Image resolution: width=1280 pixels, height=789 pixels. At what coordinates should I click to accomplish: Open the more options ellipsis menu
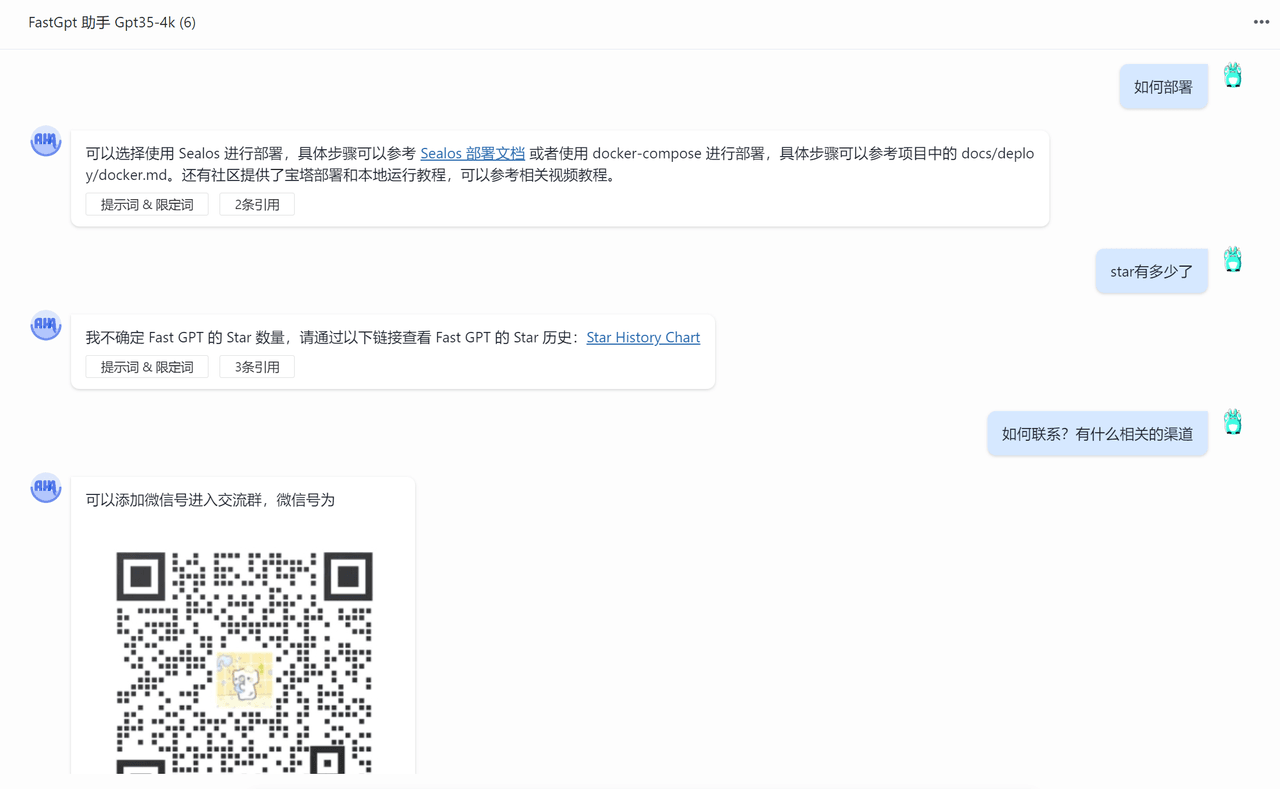(1261, 22)
